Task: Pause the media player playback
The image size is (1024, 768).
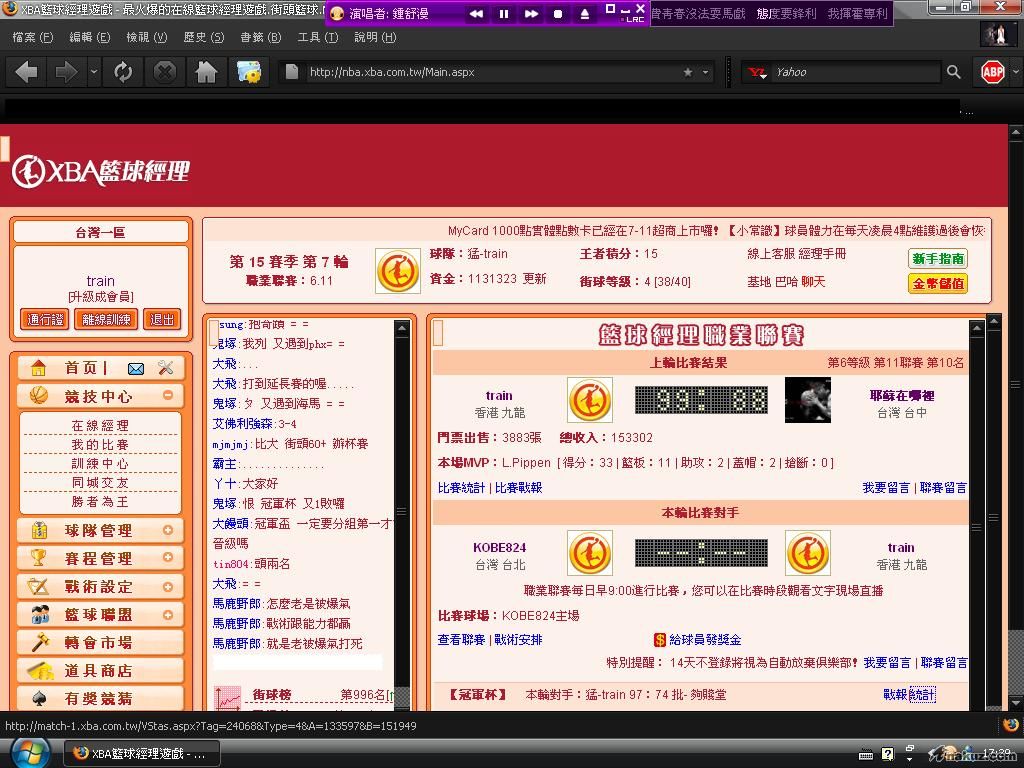Action: tap(504, 14)
